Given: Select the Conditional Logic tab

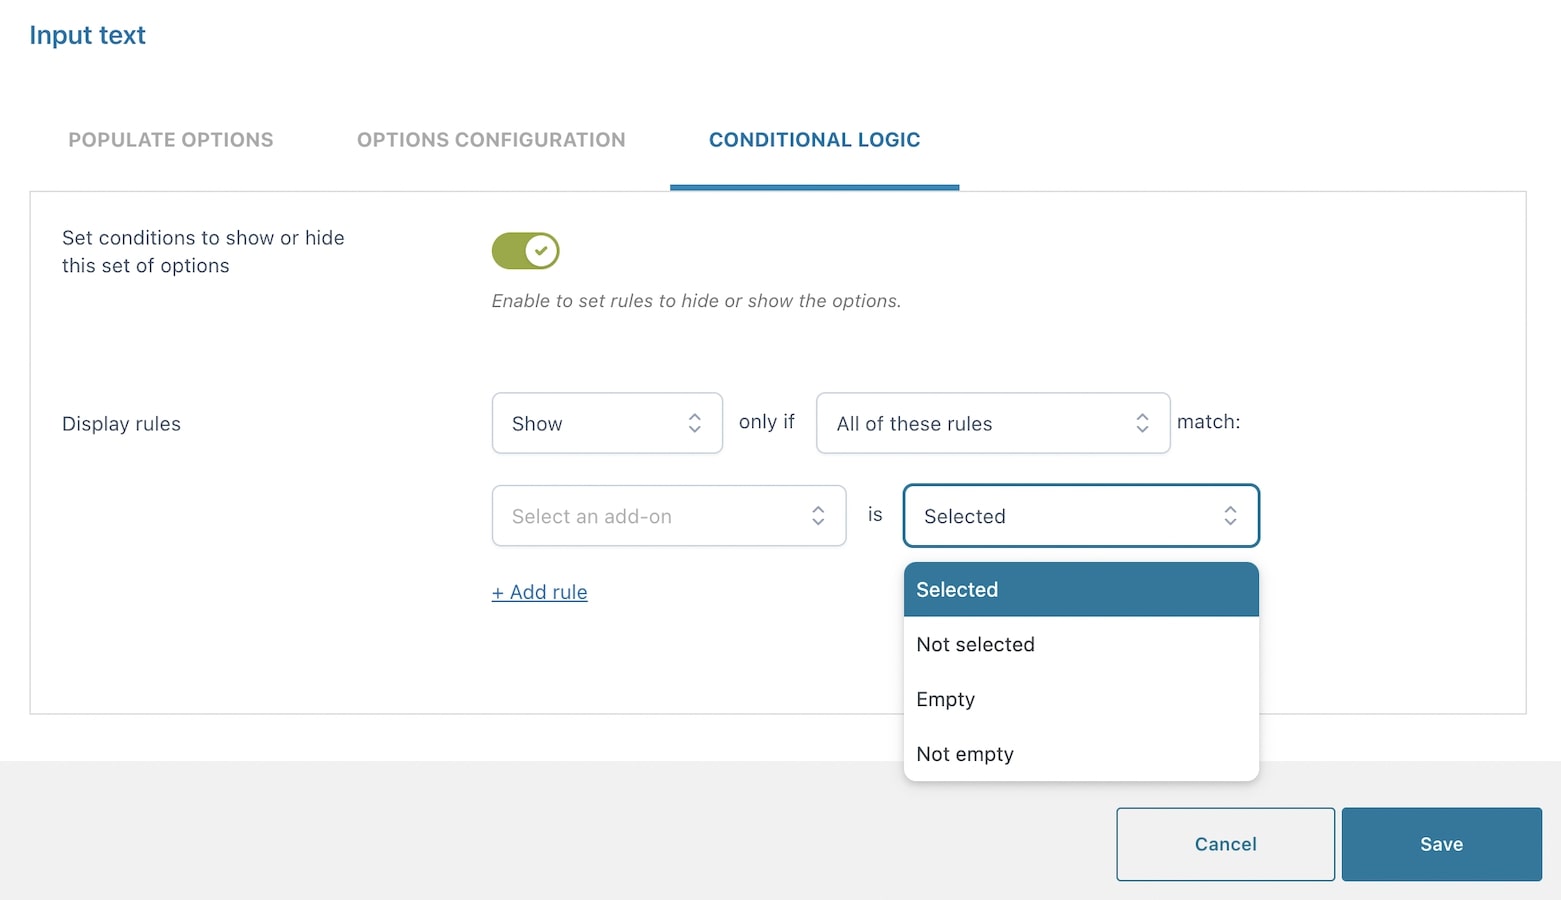Looking at the screenshot, I should [814, 140].
